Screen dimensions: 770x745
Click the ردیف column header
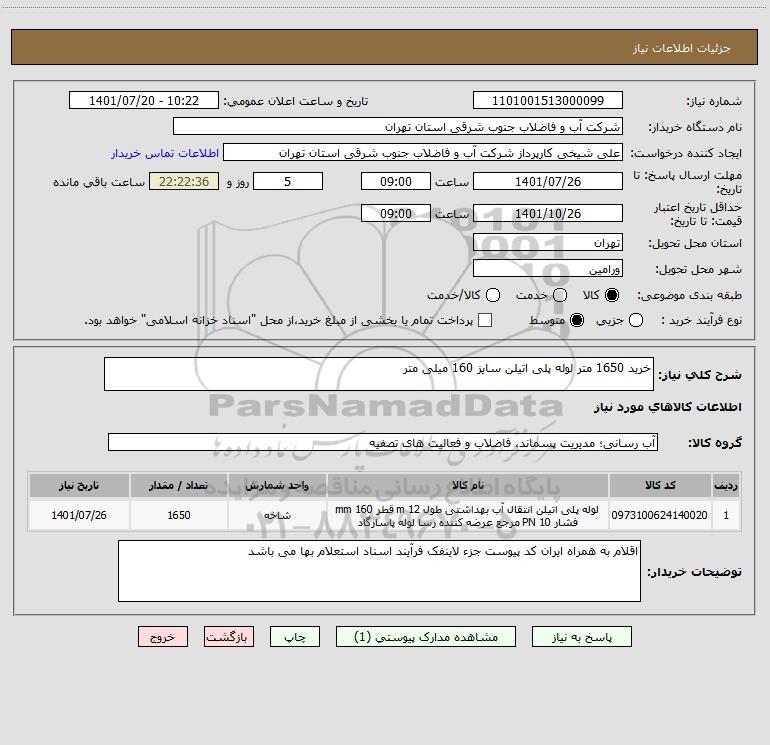tap(726, 486)
